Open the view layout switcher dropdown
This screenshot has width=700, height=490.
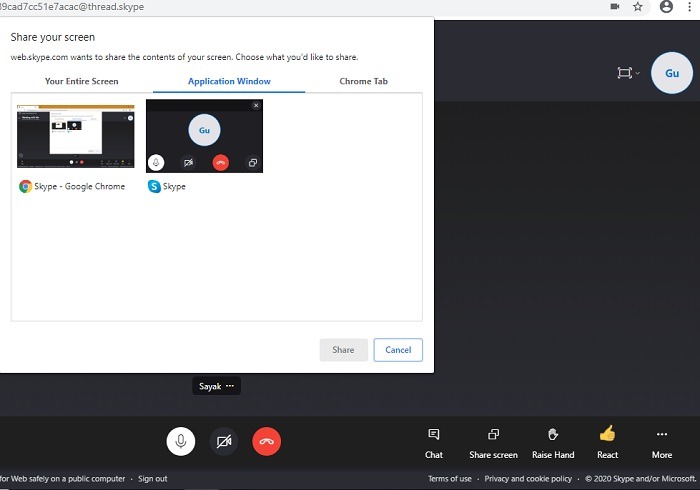coord(628,73)
